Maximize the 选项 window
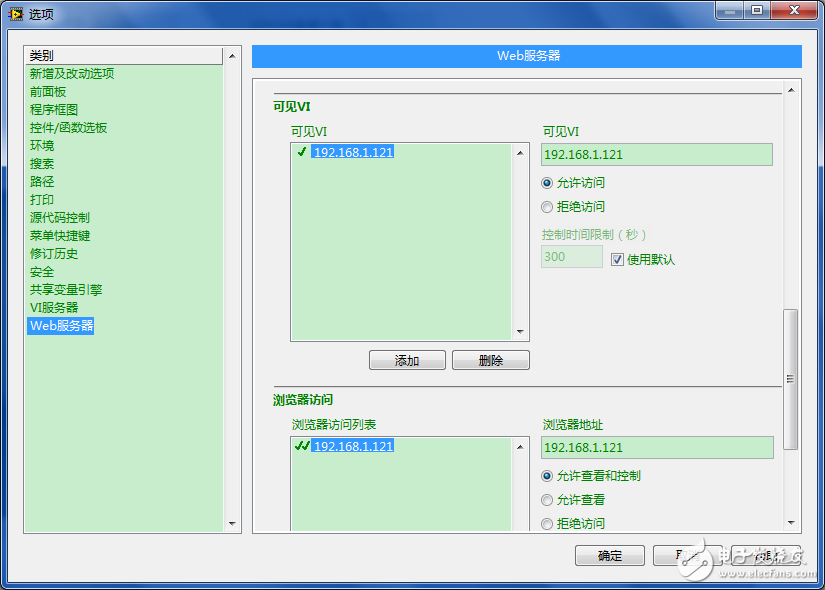825x590 pixels. [x=757, y=11]
